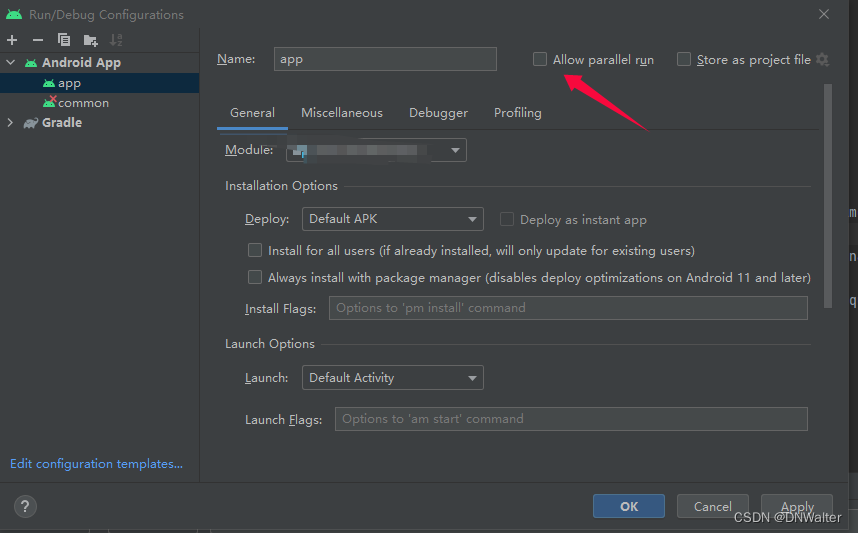Click the vertical scrollbar of settings panel
858x533 pixels.
tap(827, 196)
